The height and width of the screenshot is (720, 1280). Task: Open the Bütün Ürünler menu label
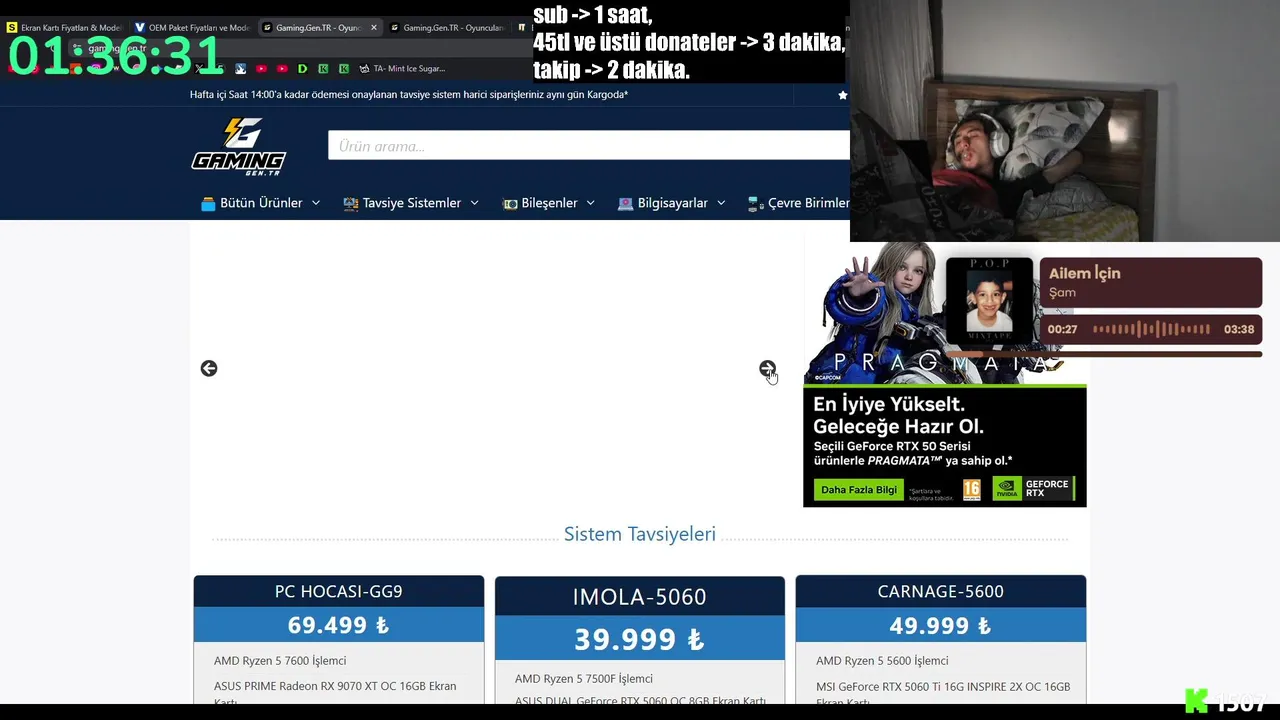point(261,203)
